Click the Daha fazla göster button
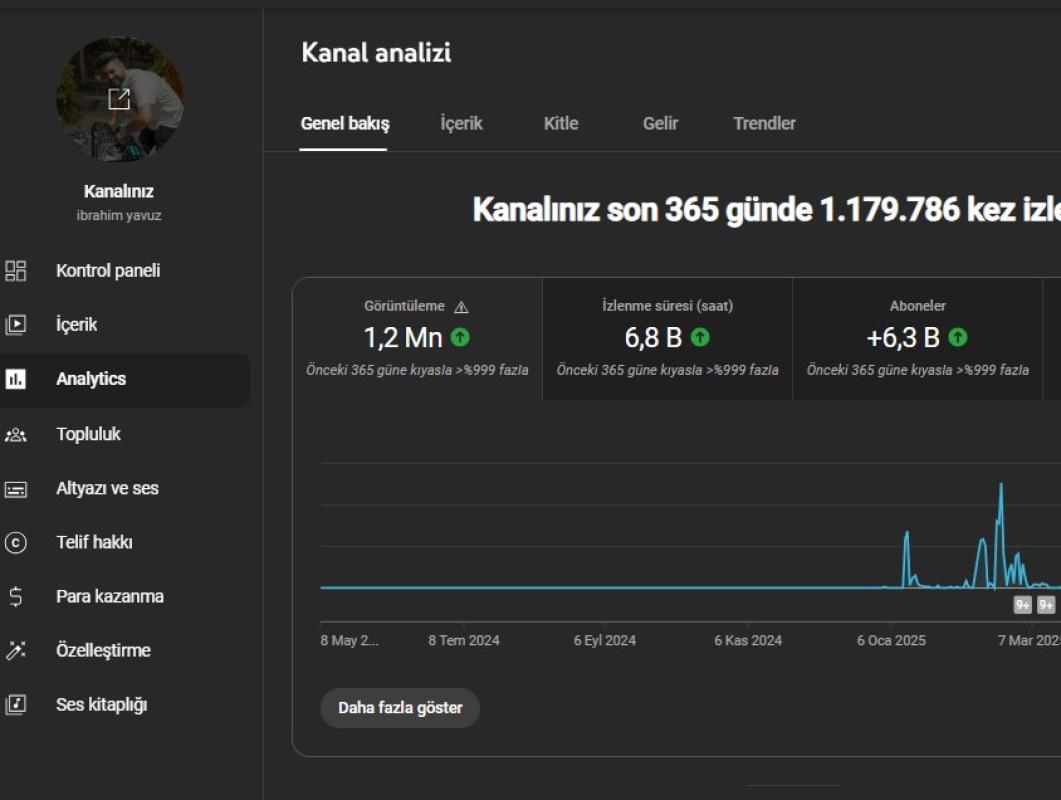This screenshot has height=800, width=1061. click(x=400, y=708)
